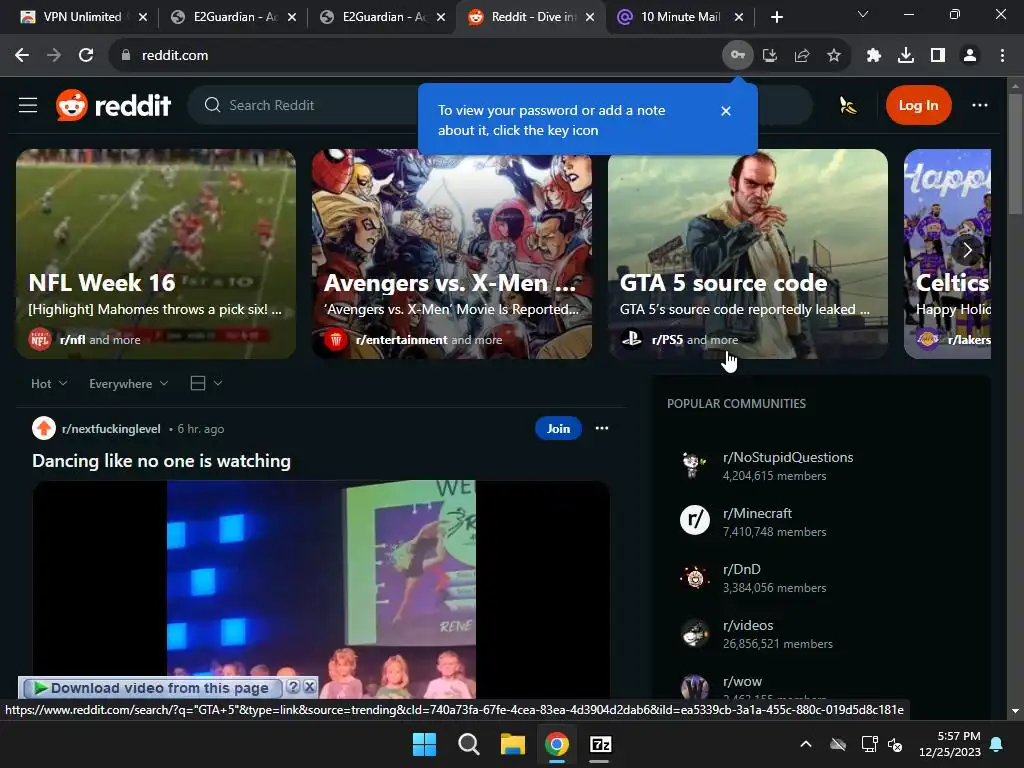The image size is (1024, 768).
Task: Click the search magnifier icon in Reddit
Action: (212, 105)
